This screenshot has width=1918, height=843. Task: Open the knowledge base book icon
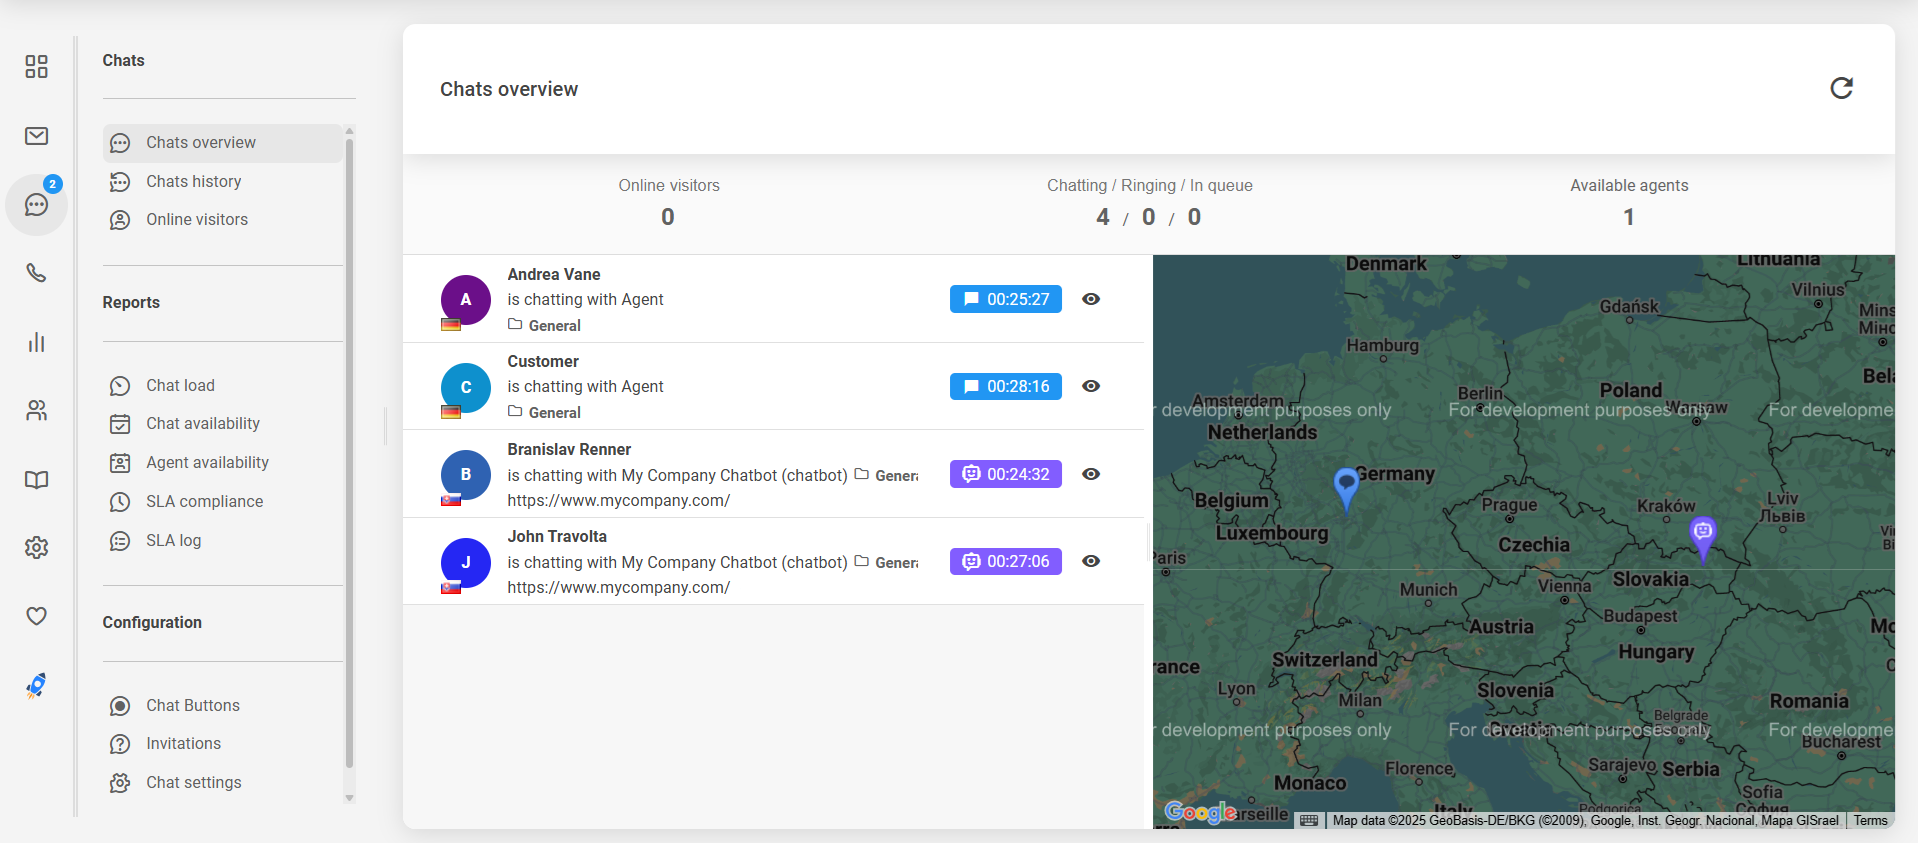pyautogui.click(x=37, y=480)
